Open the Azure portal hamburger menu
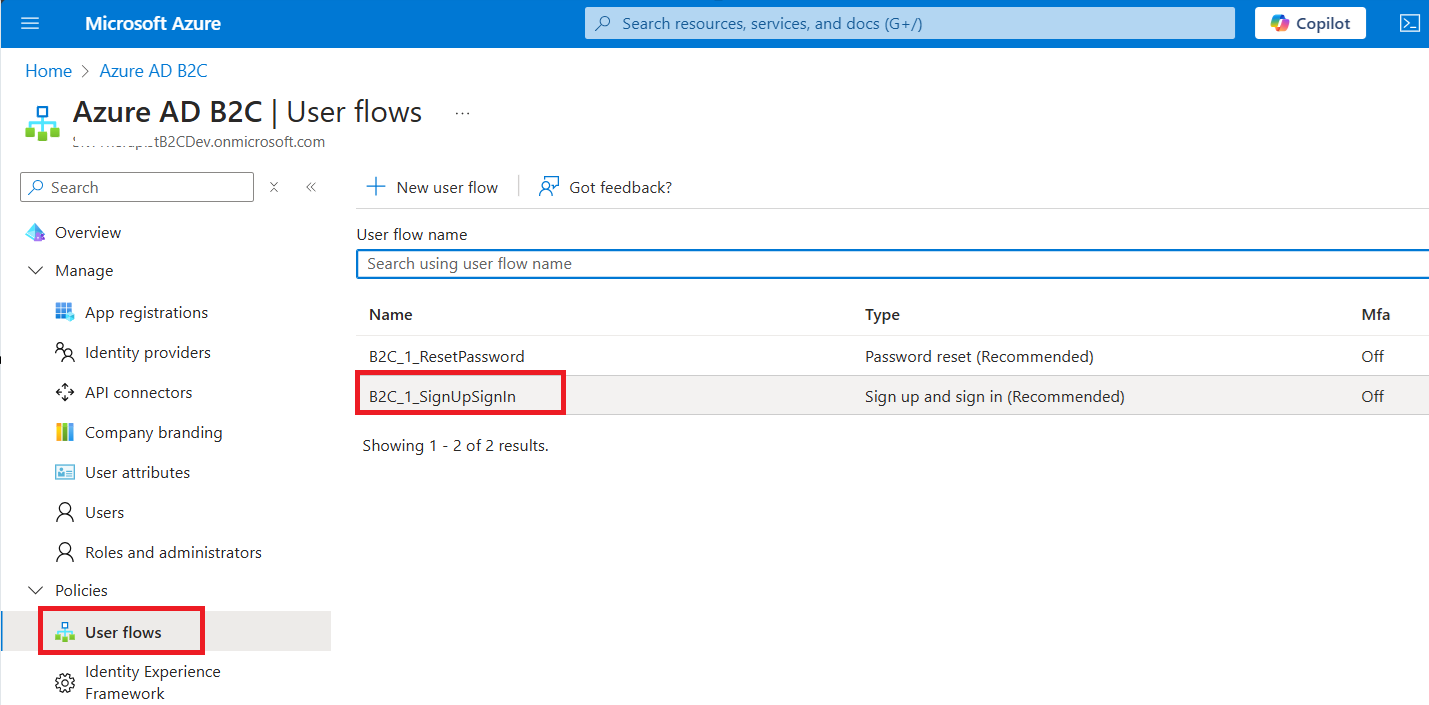The width and height of the screenshot is (1429, 705). click(30, 23)
